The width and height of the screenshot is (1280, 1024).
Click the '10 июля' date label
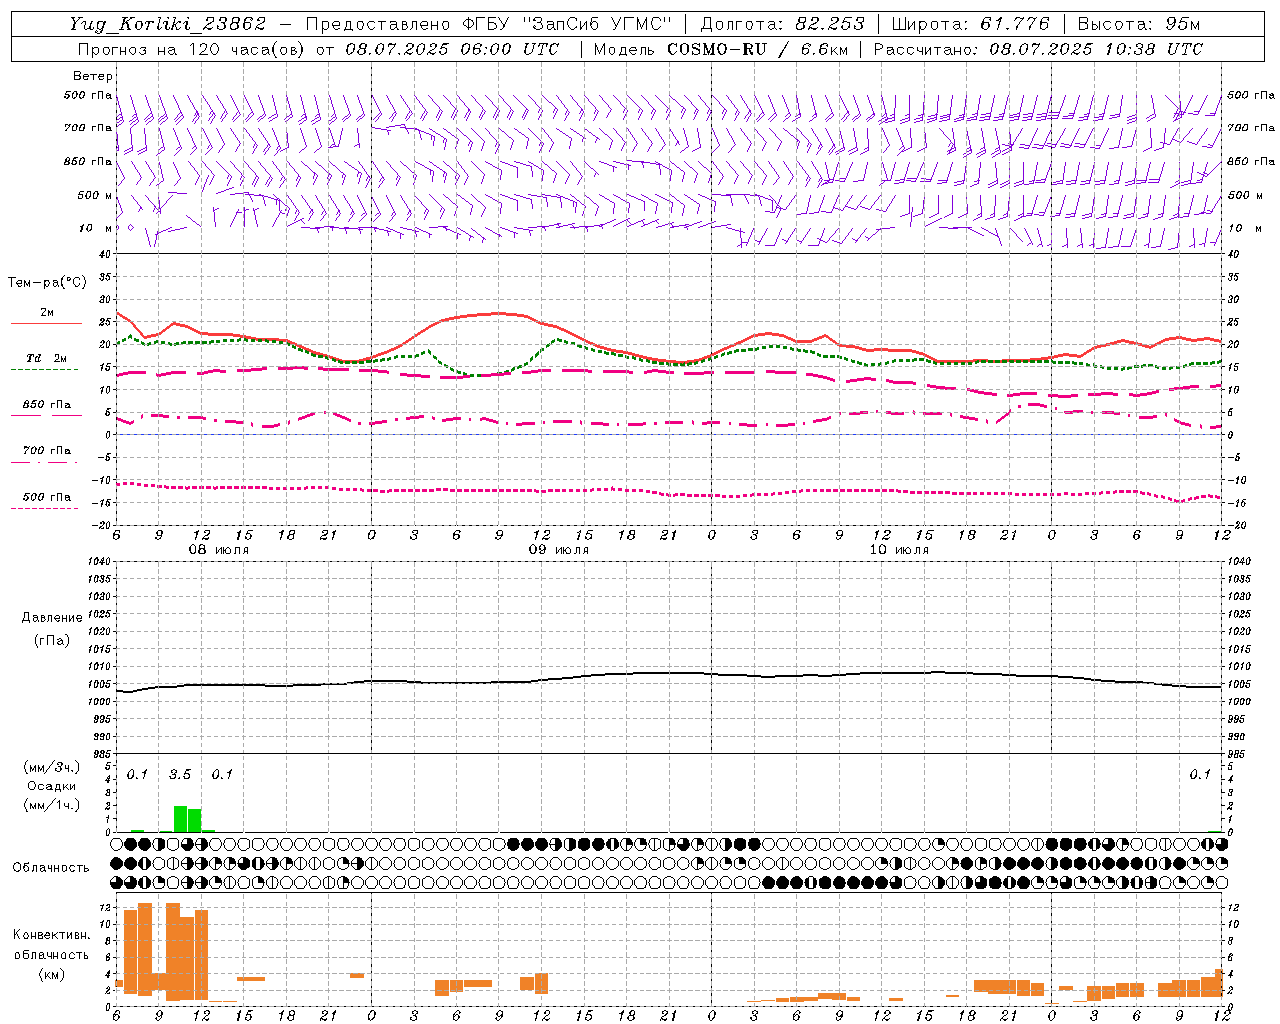(898, 550)
